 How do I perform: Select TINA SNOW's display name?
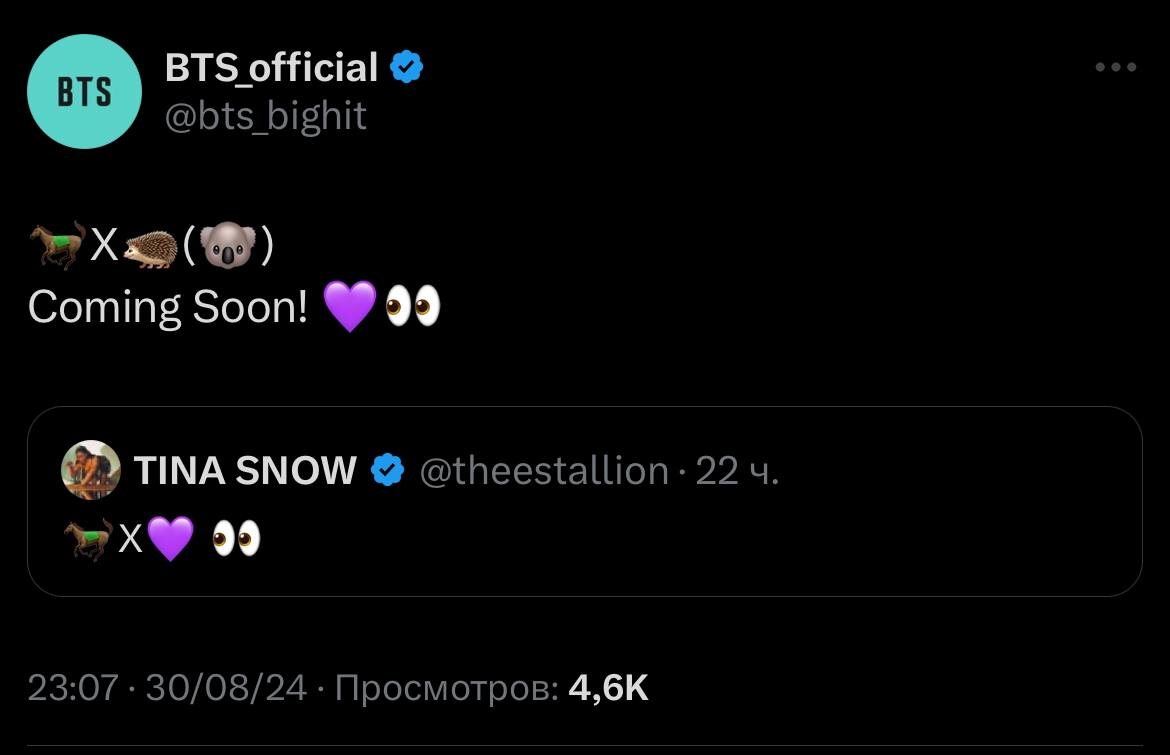[245, 470]
